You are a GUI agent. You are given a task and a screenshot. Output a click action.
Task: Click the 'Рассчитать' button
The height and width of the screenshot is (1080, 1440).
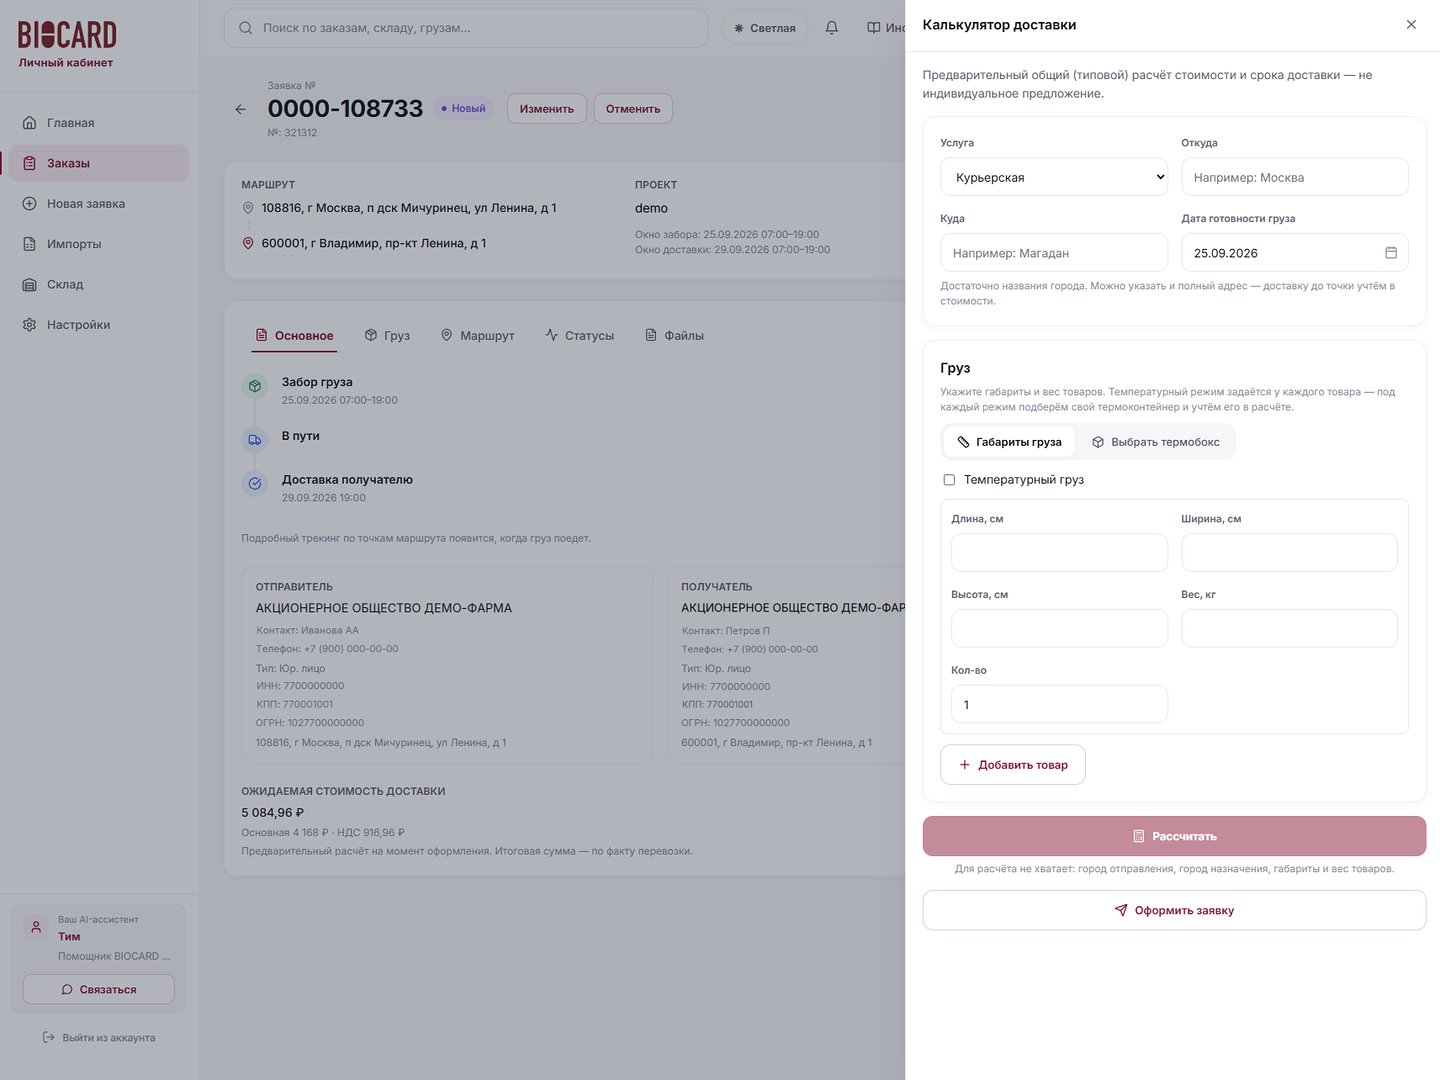click(1174, 836)
